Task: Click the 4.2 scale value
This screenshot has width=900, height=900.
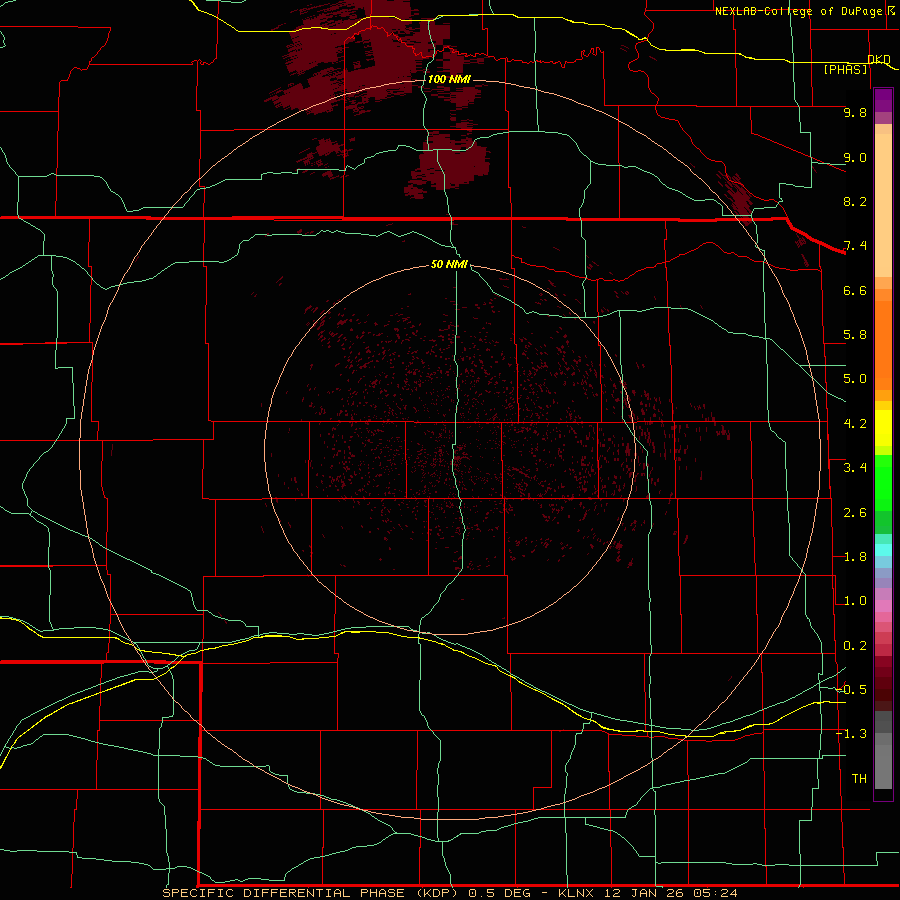Action: pyautogui.click(x=855, y=424)
